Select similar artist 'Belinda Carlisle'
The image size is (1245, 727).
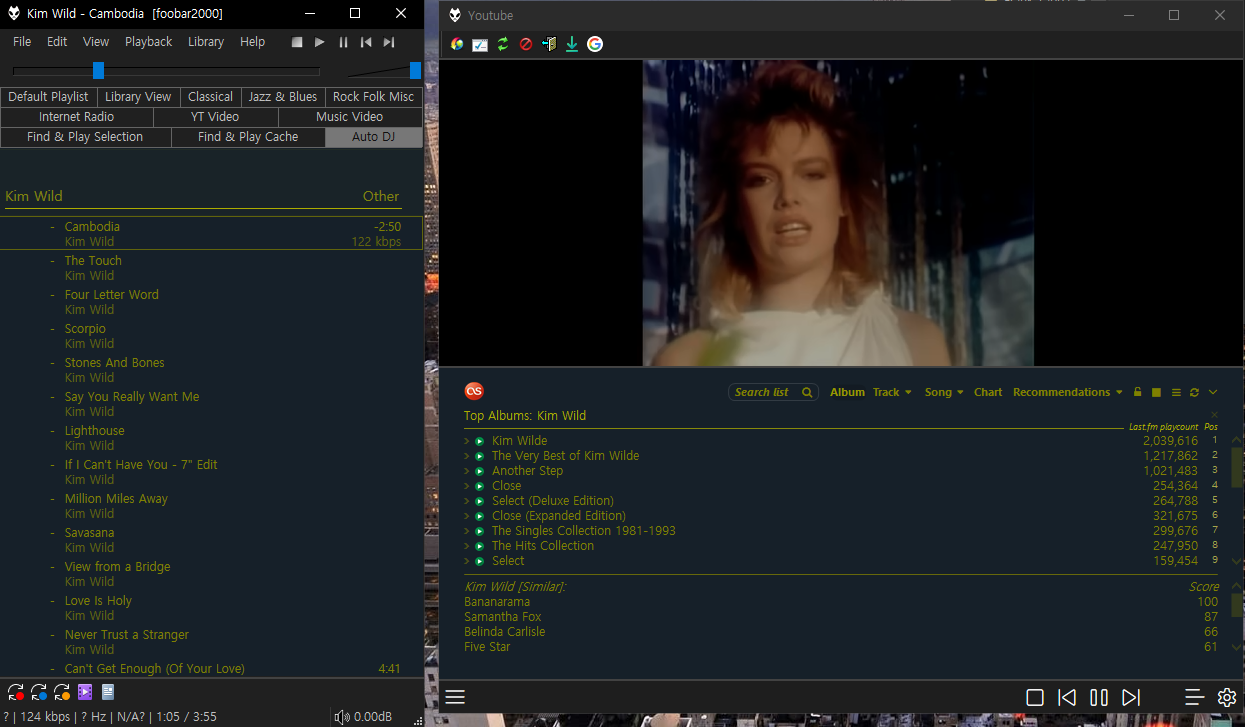click(505, 632)
